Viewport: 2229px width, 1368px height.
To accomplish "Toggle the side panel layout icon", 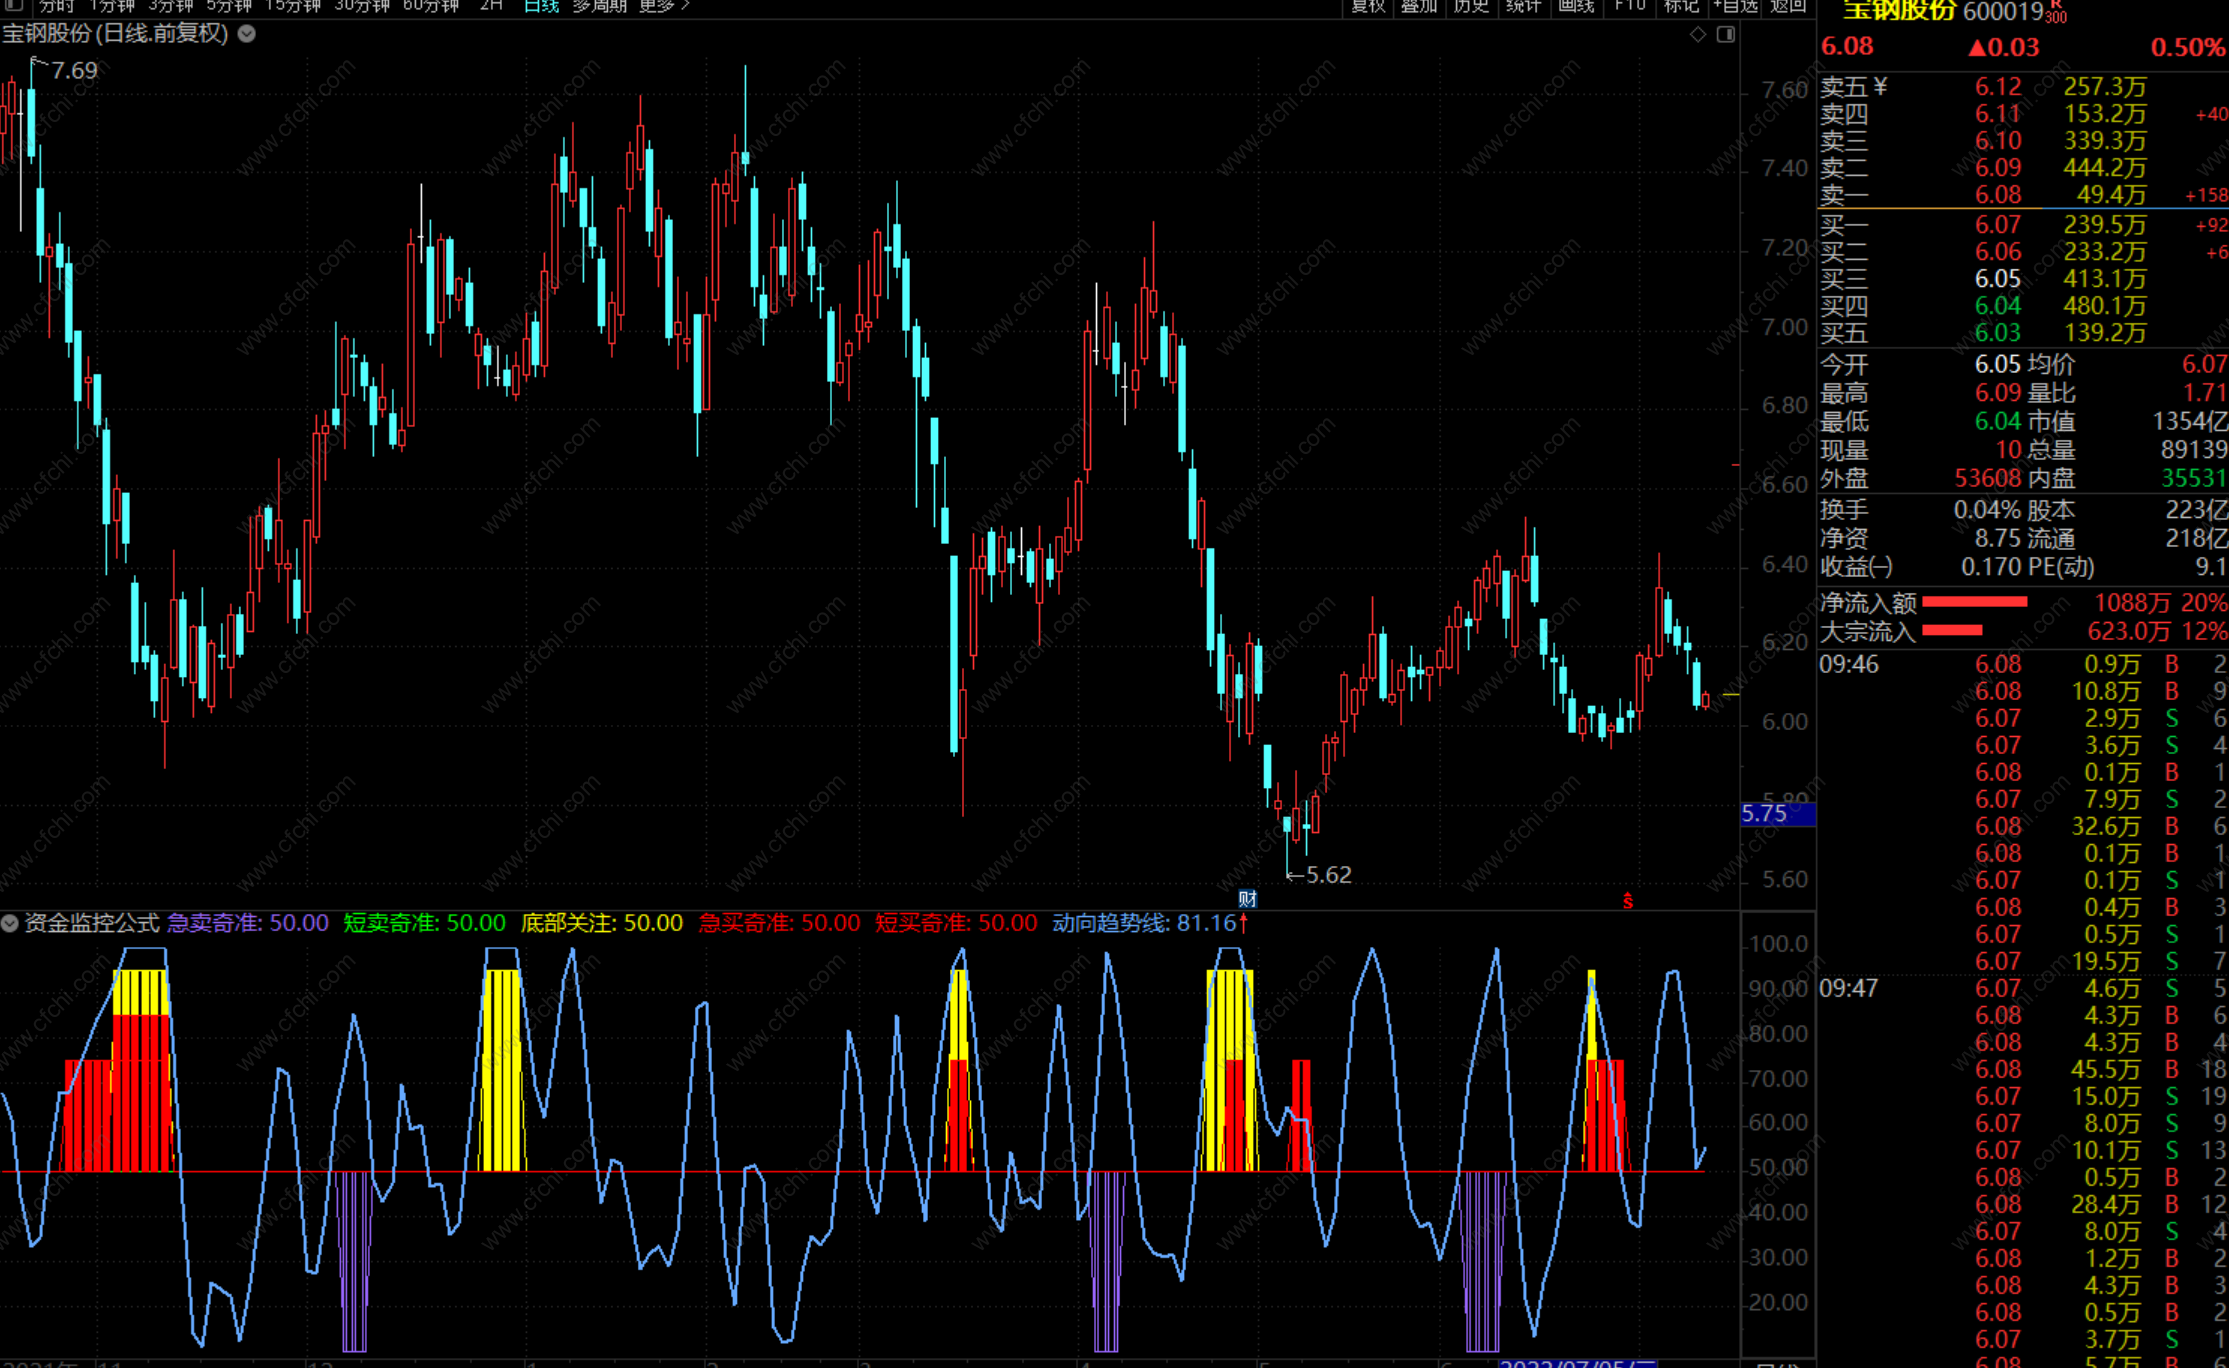I will pos(1726,34).
